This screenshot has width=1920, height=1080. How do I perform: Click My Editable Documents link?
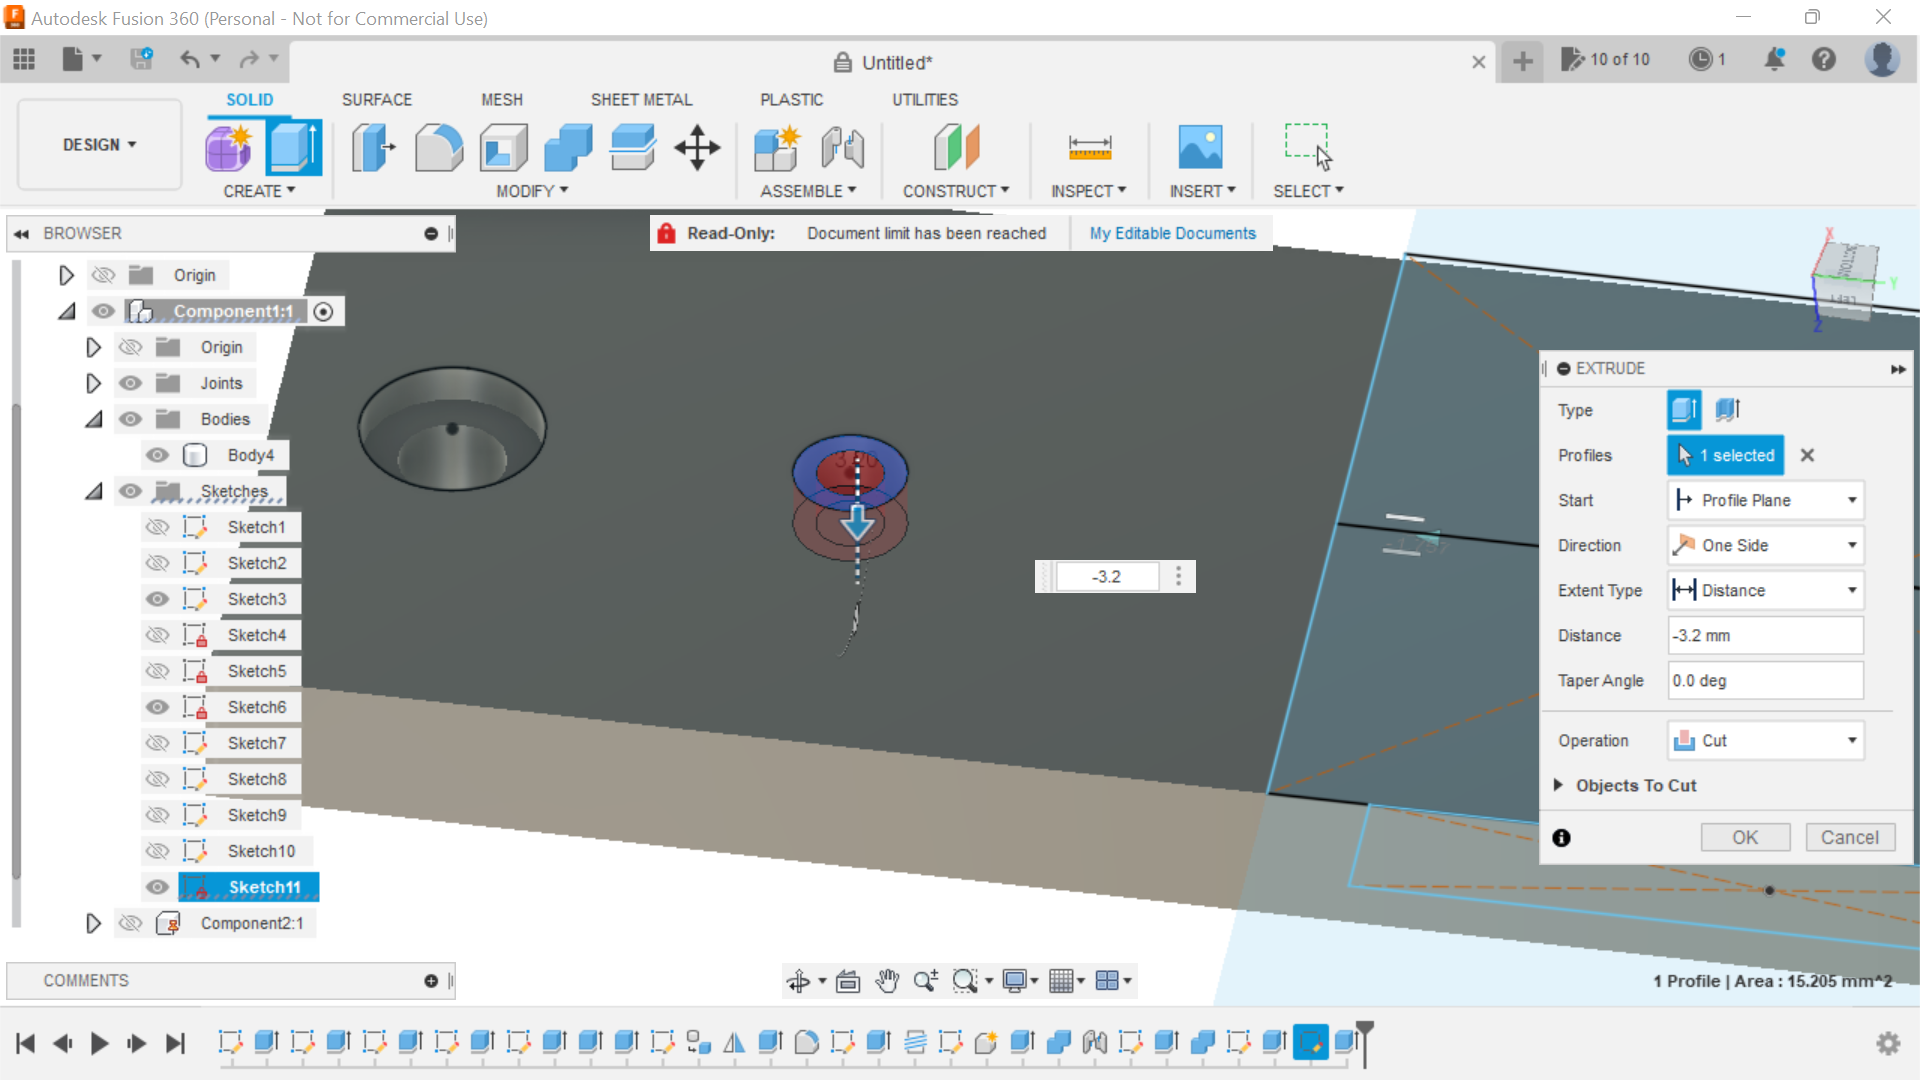pos(1172,233)
